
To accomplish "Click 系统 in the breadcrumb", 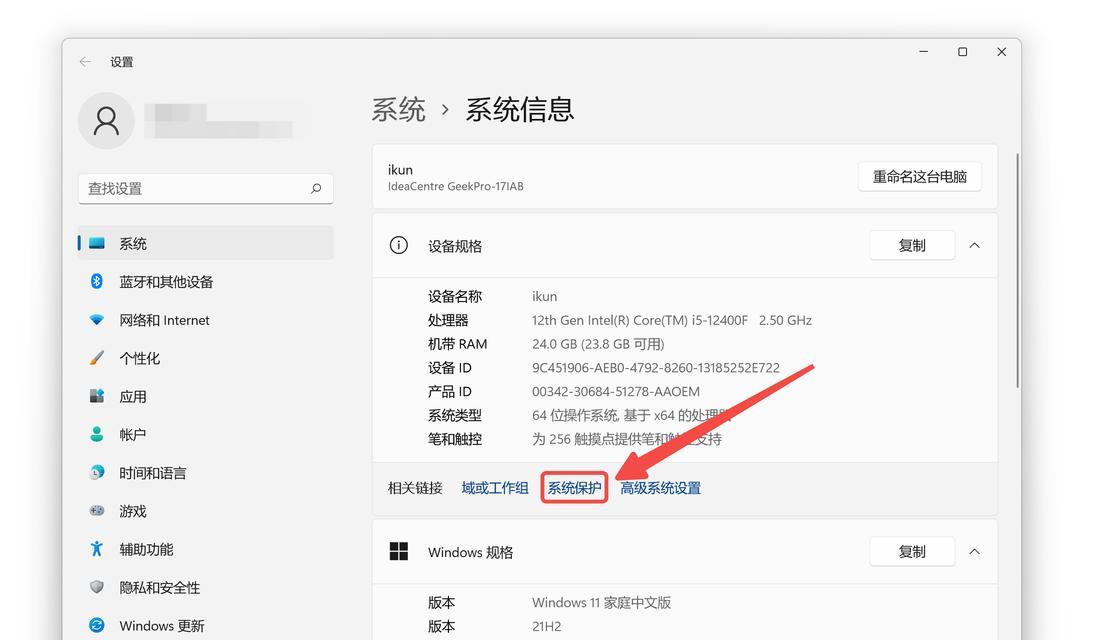I will click(398, 110).
